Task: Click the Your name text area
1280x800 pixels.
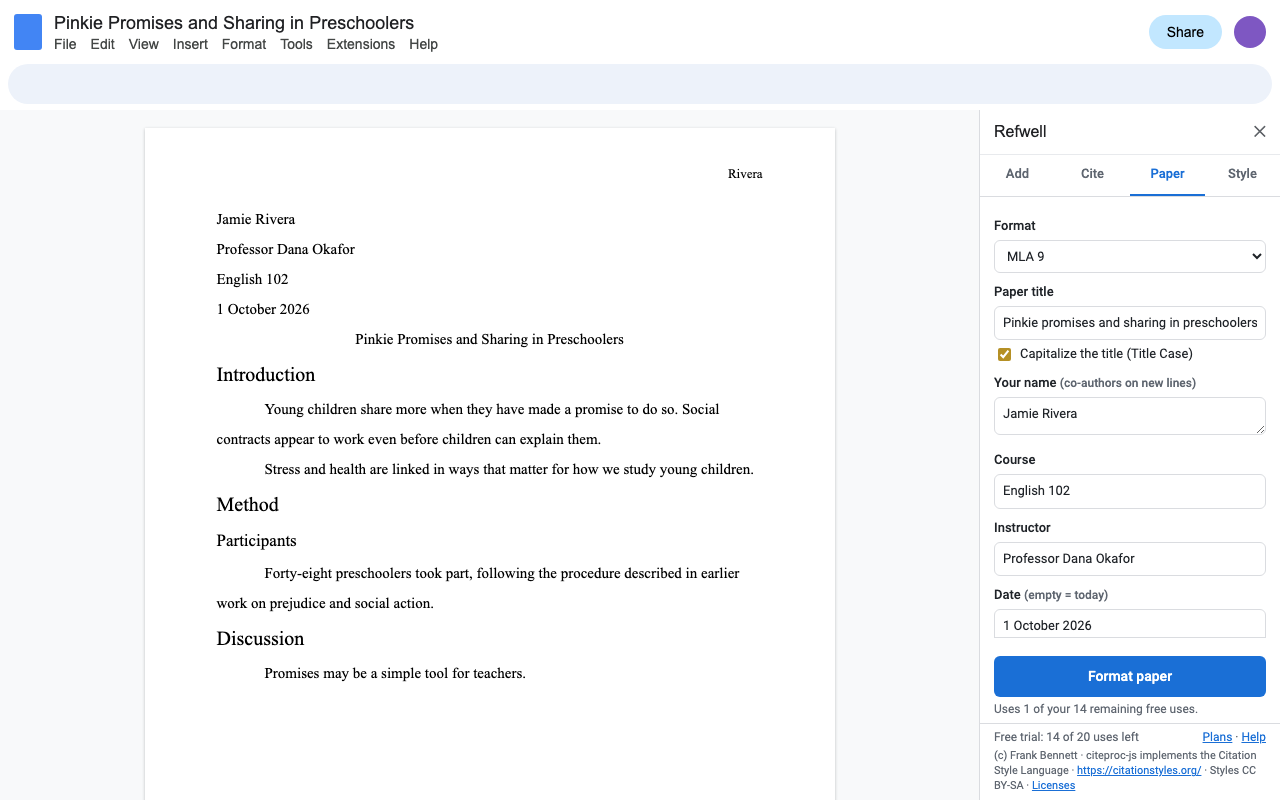Action: click(1130, 416)
